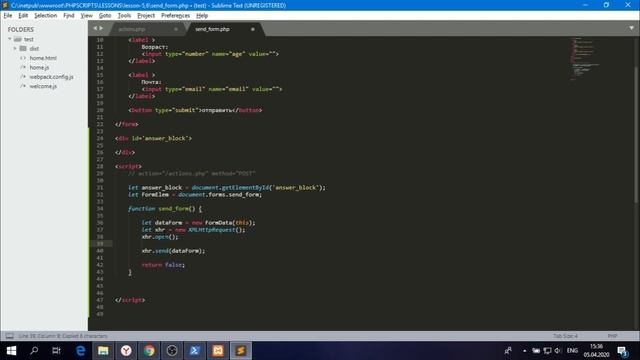Place cursor on the xhr.open() line

[160, 237]
